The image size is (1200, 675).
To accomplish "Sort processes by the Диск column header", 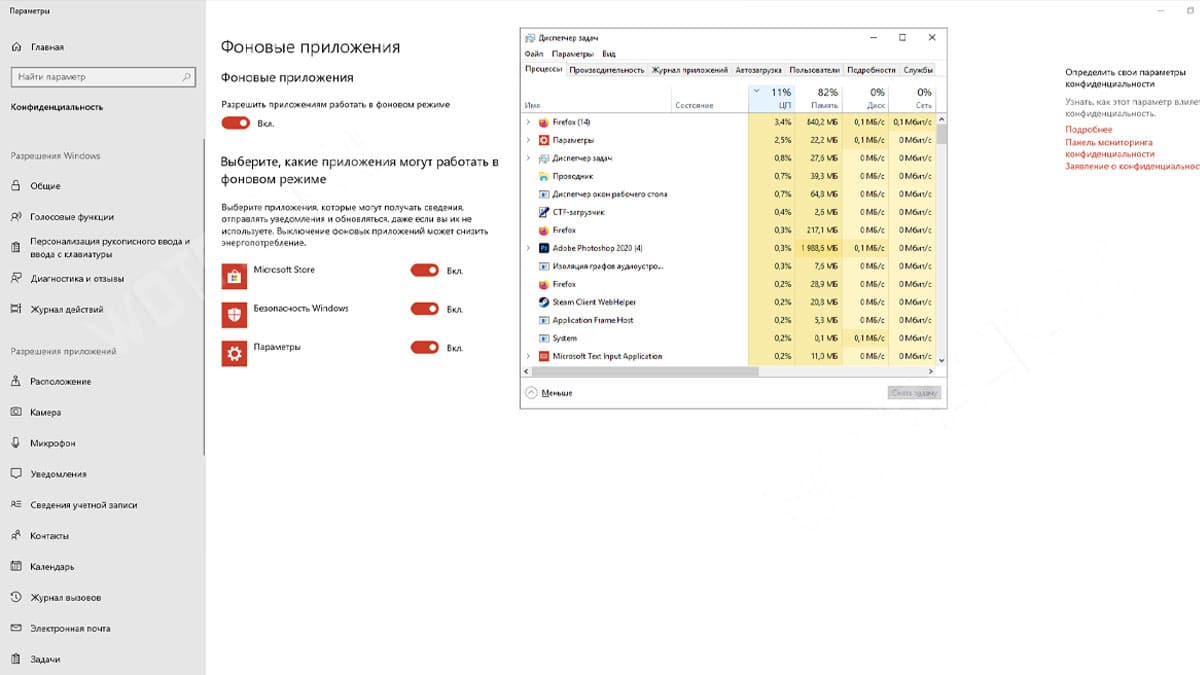I will (x=866, y=97).
